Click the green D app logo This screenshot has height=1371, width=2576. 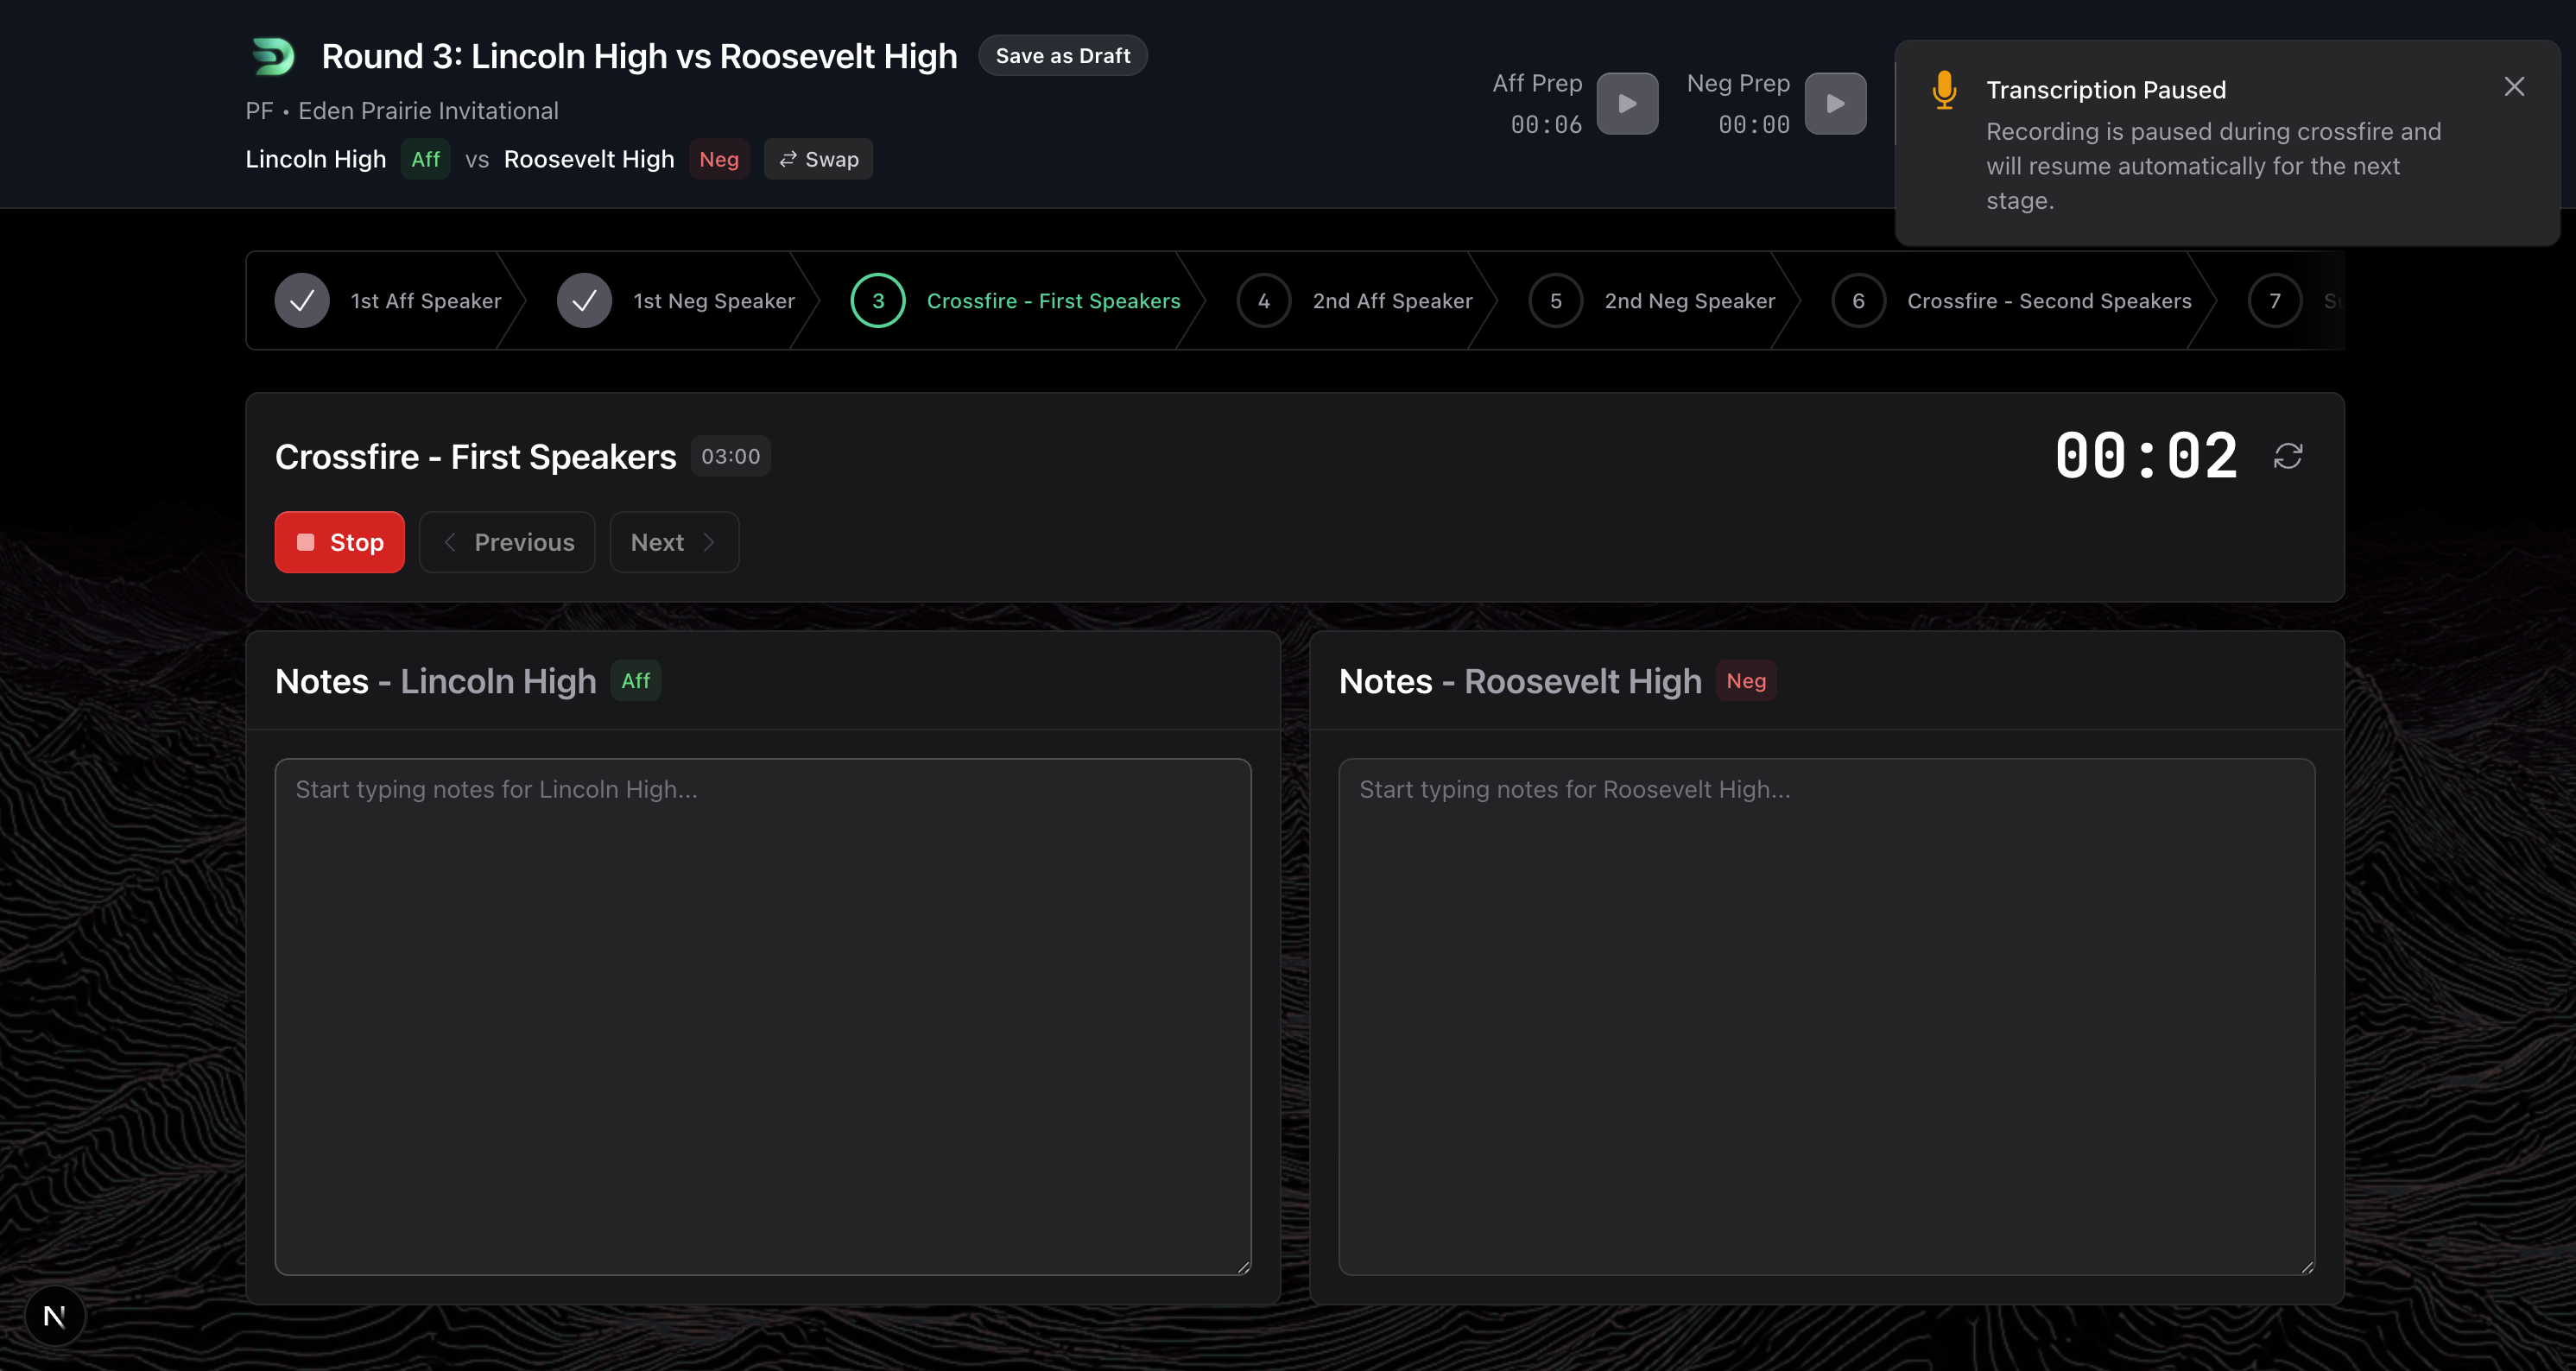pos(272,56)
